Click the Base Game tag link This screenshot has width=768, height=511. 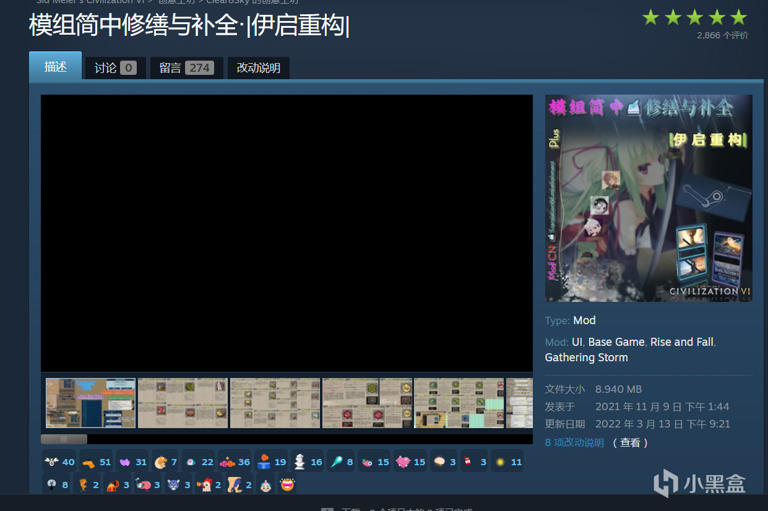click(x=616, y=342)
